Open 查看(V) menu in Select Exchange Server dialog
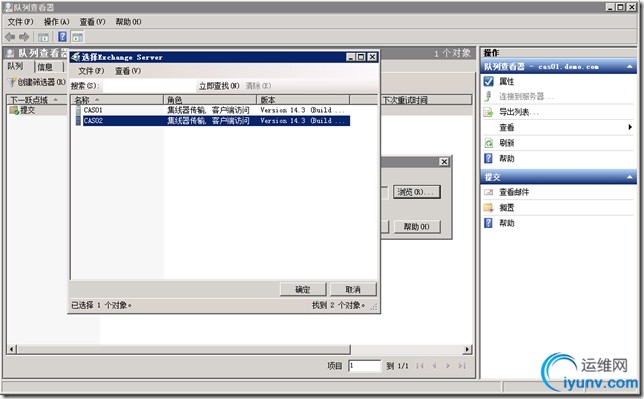The width and height of the screenshot is (644, 399). point(128,71)
